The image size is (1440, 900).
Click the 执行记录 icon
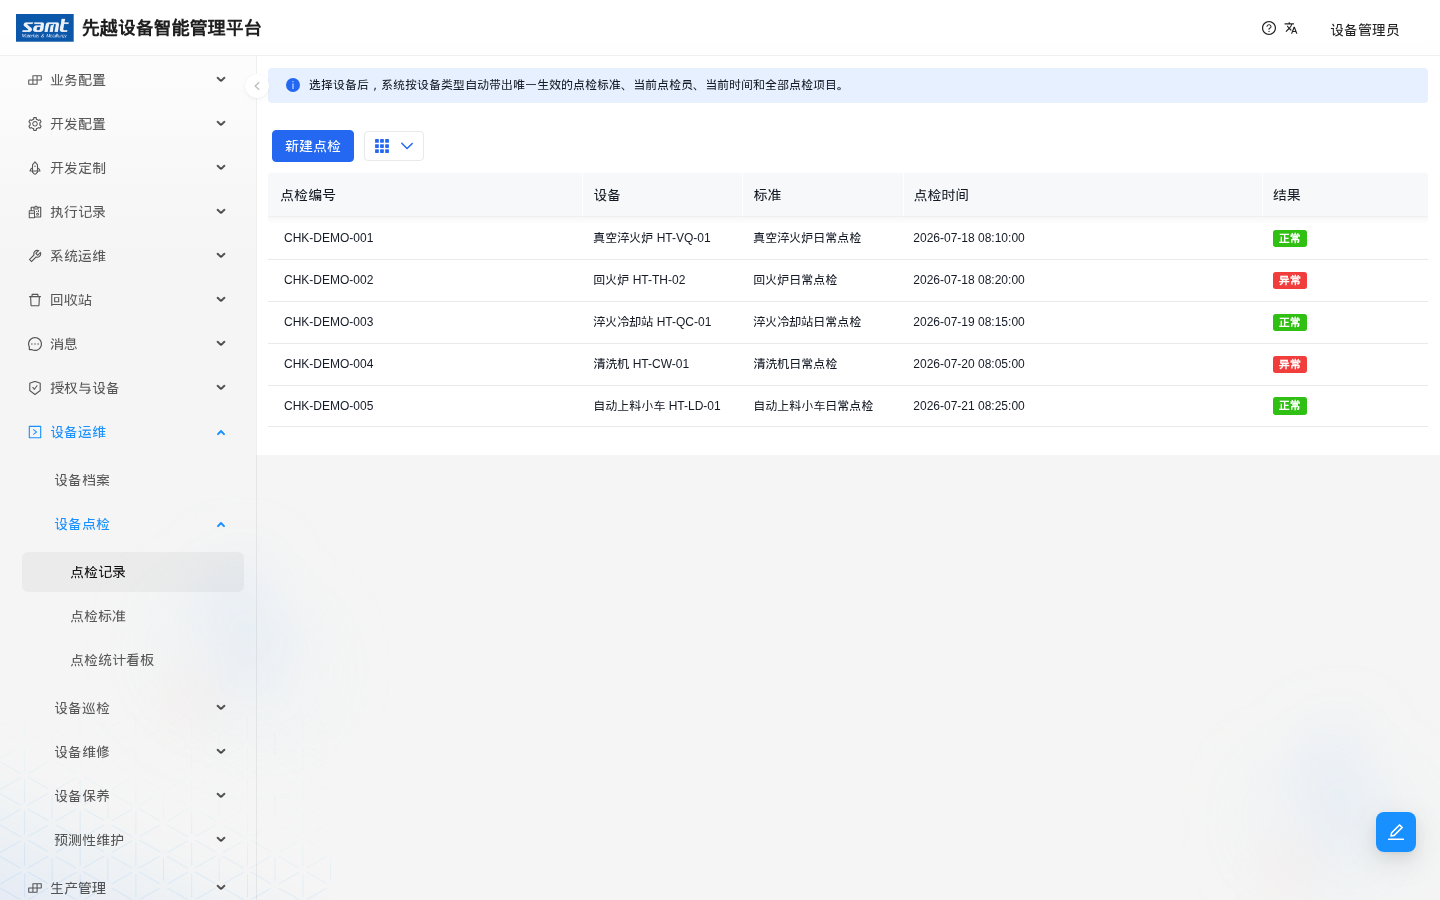coord(35,212)
